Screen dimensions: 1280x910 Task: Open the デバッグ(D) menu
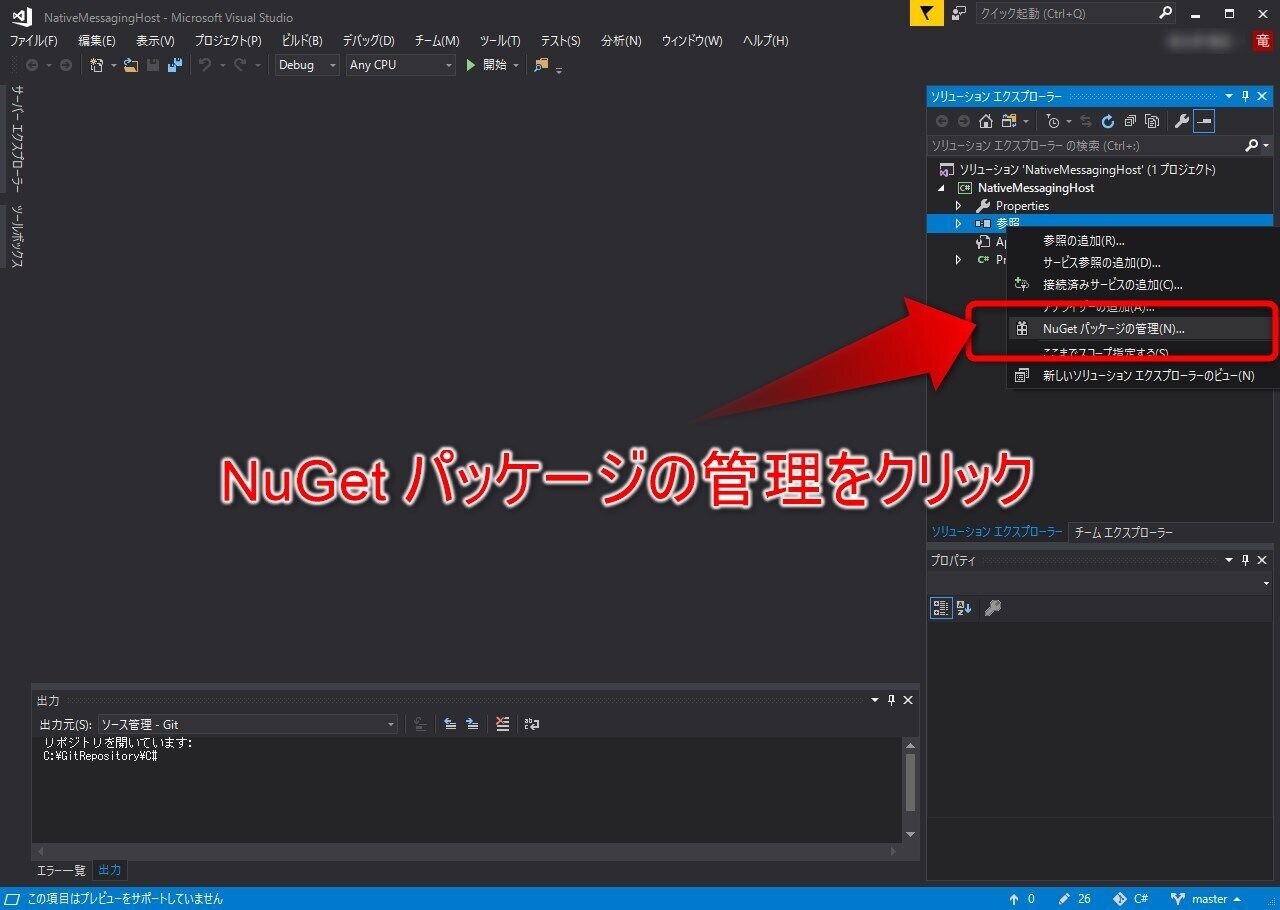tap(368, 41)
